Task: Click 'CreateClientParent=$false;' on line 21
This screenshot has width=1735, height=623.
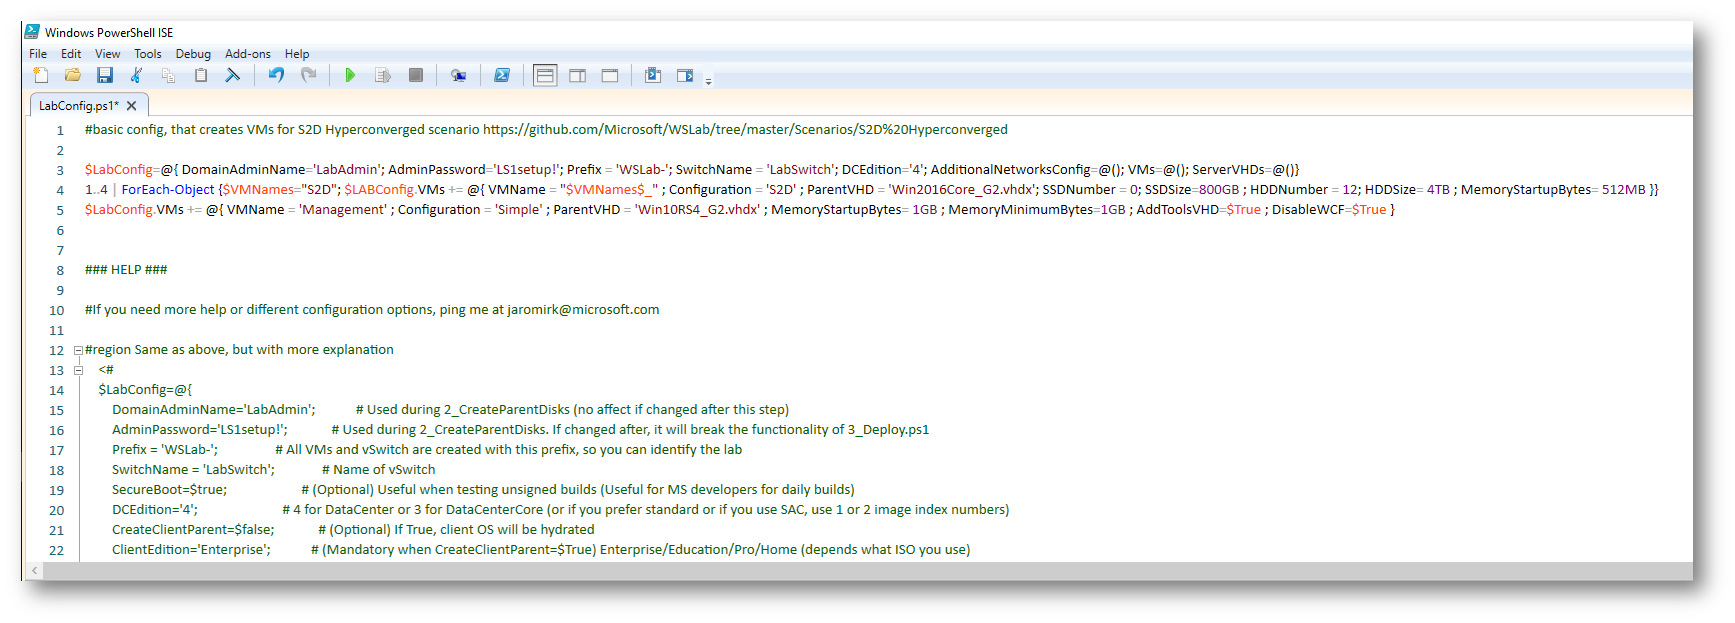Action: pyautogui.click(x=193, y=530)
